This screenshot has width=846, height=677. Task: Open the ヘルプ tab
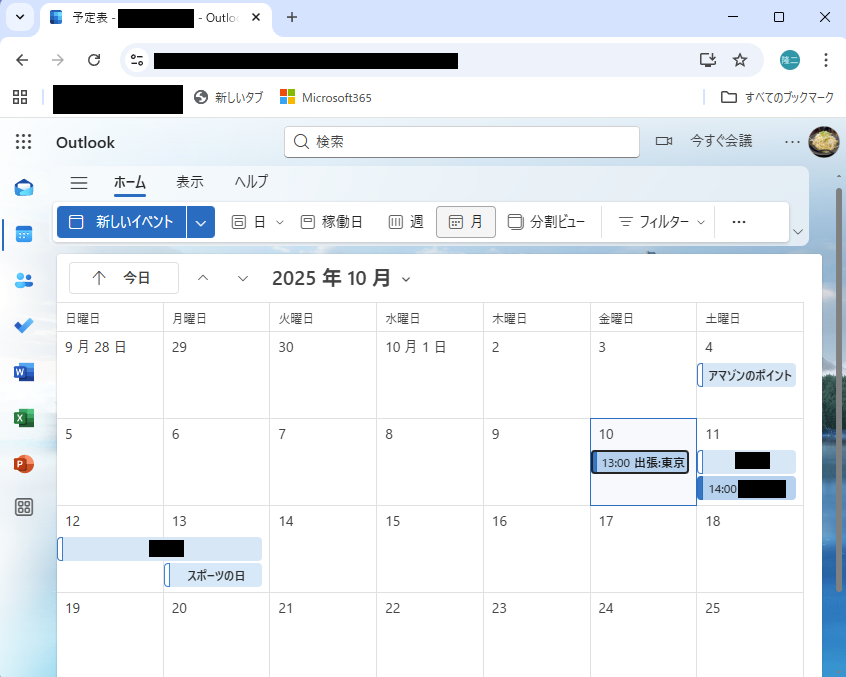tap(249, 182)
